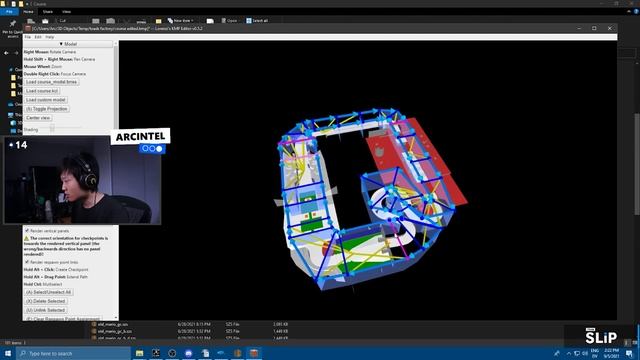640x360 pixels.
Task: Click the (5) Toggle Projection button
Action: [47, 109]
